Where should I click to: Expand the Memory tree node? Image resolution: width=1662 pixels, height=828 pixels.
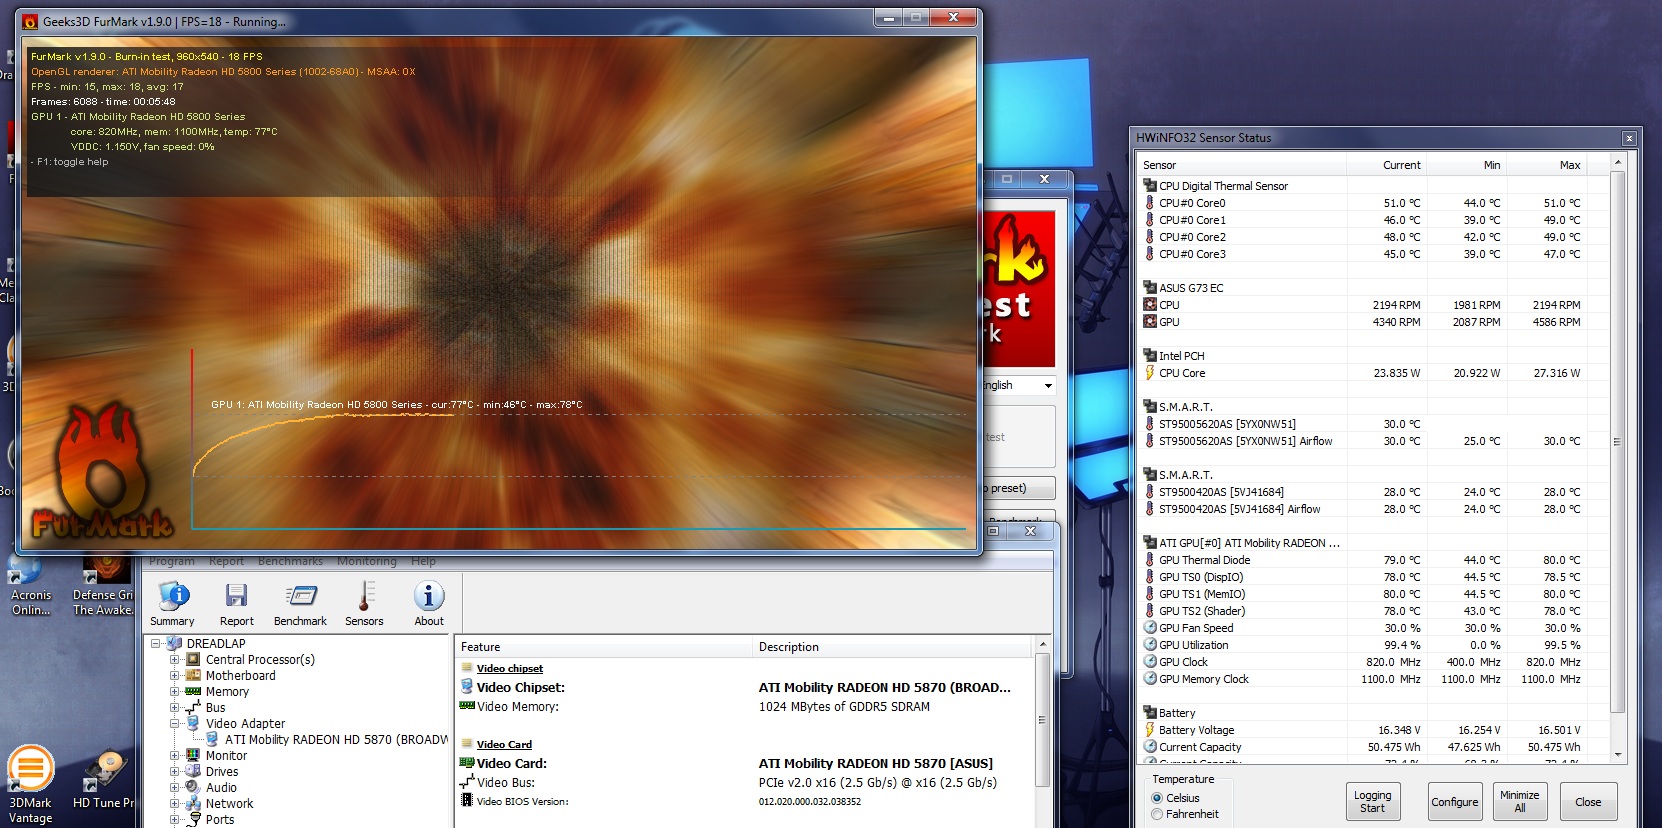click(x=174, y=692)
